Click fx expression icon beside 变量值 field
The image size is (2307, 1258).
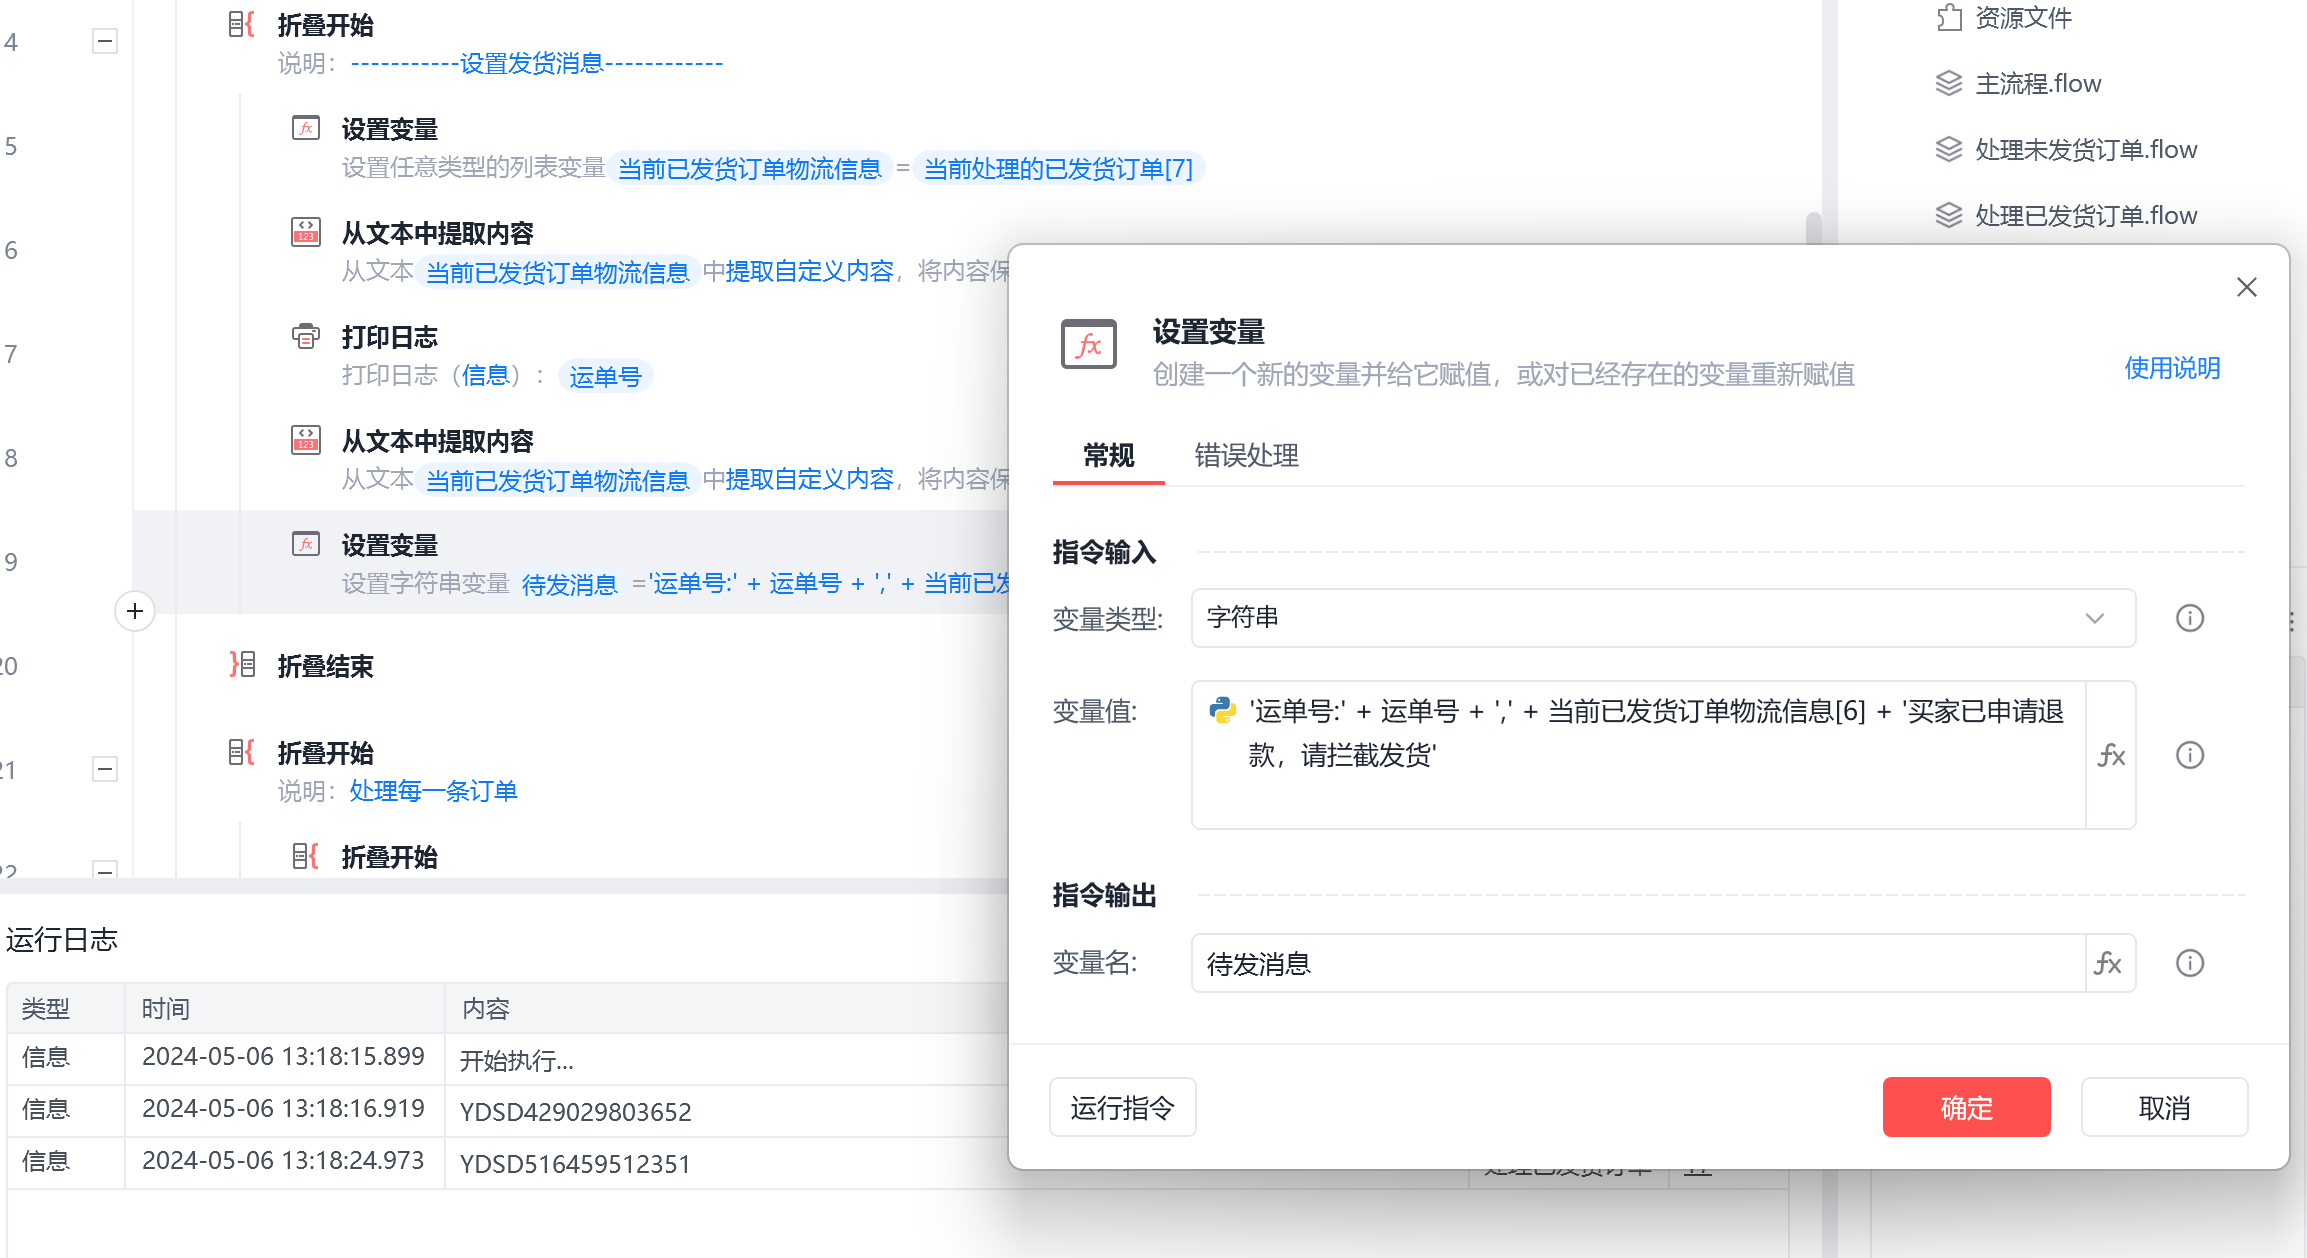pyautogui.click(x=2110, y=755)
